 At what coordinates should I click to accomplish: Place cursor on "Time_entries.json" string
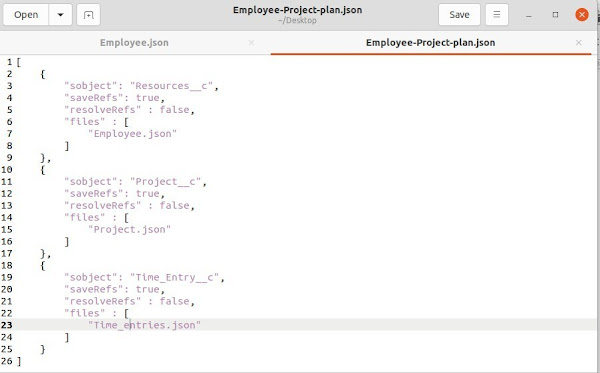145,325
